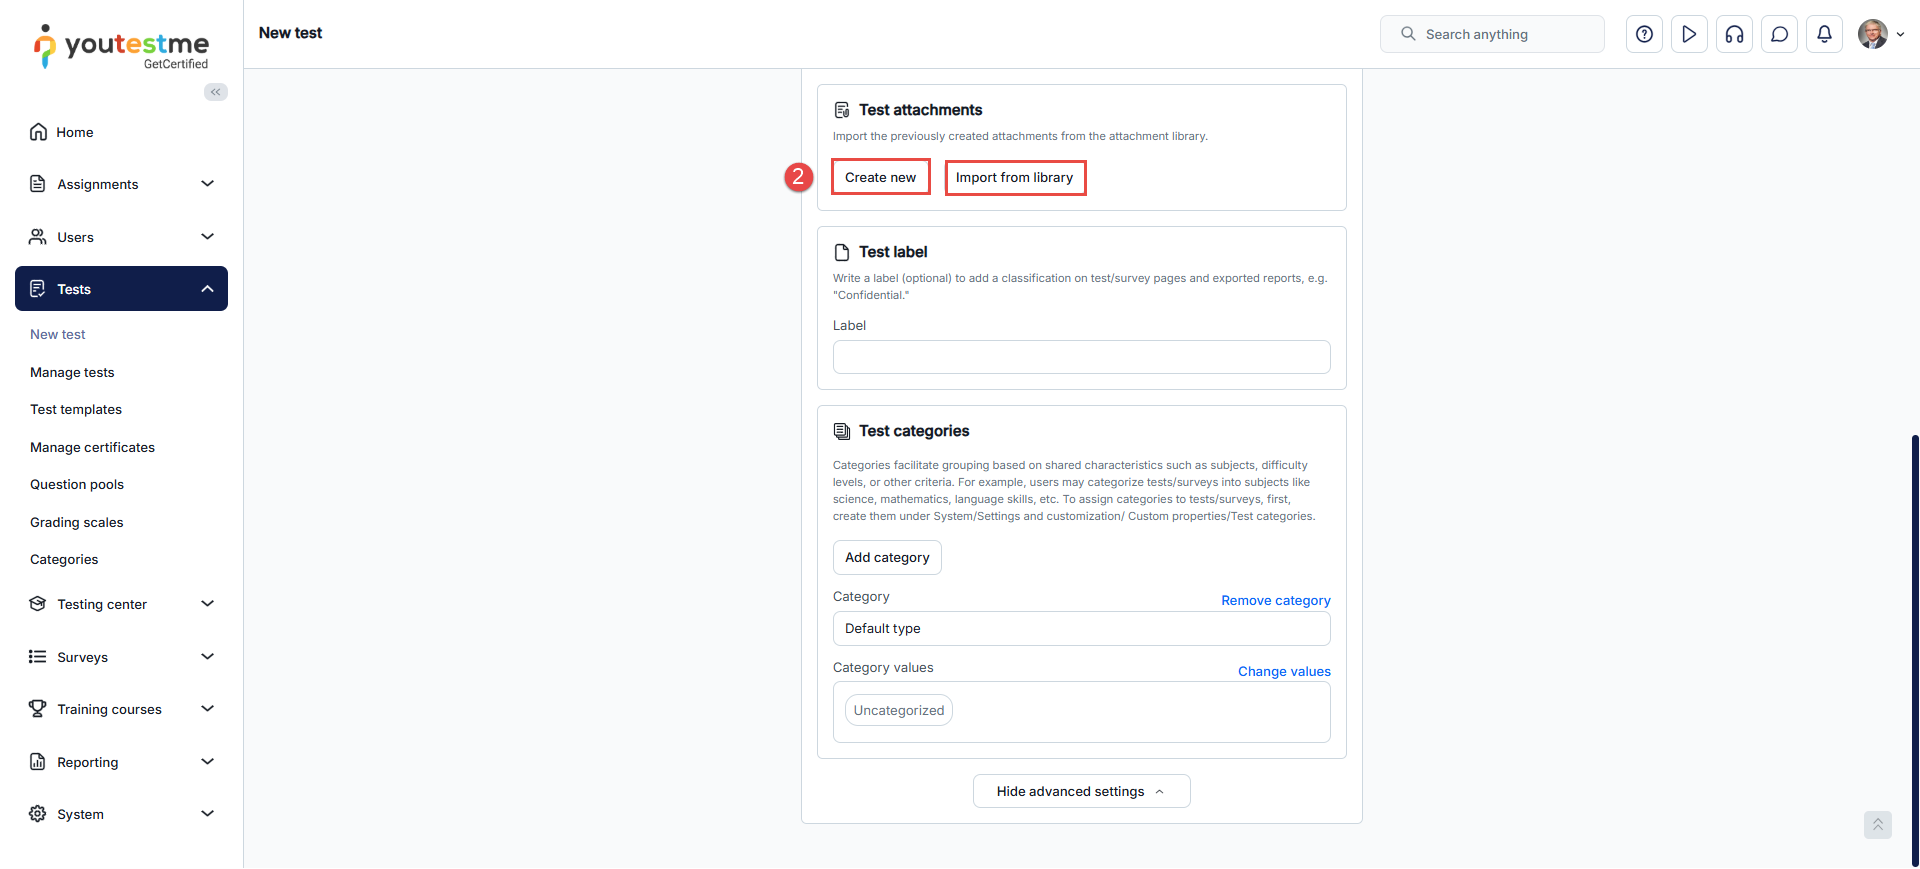1920x869 pixels.
Task: Click the headphones support icon
Action: [x=1734, y=34]
